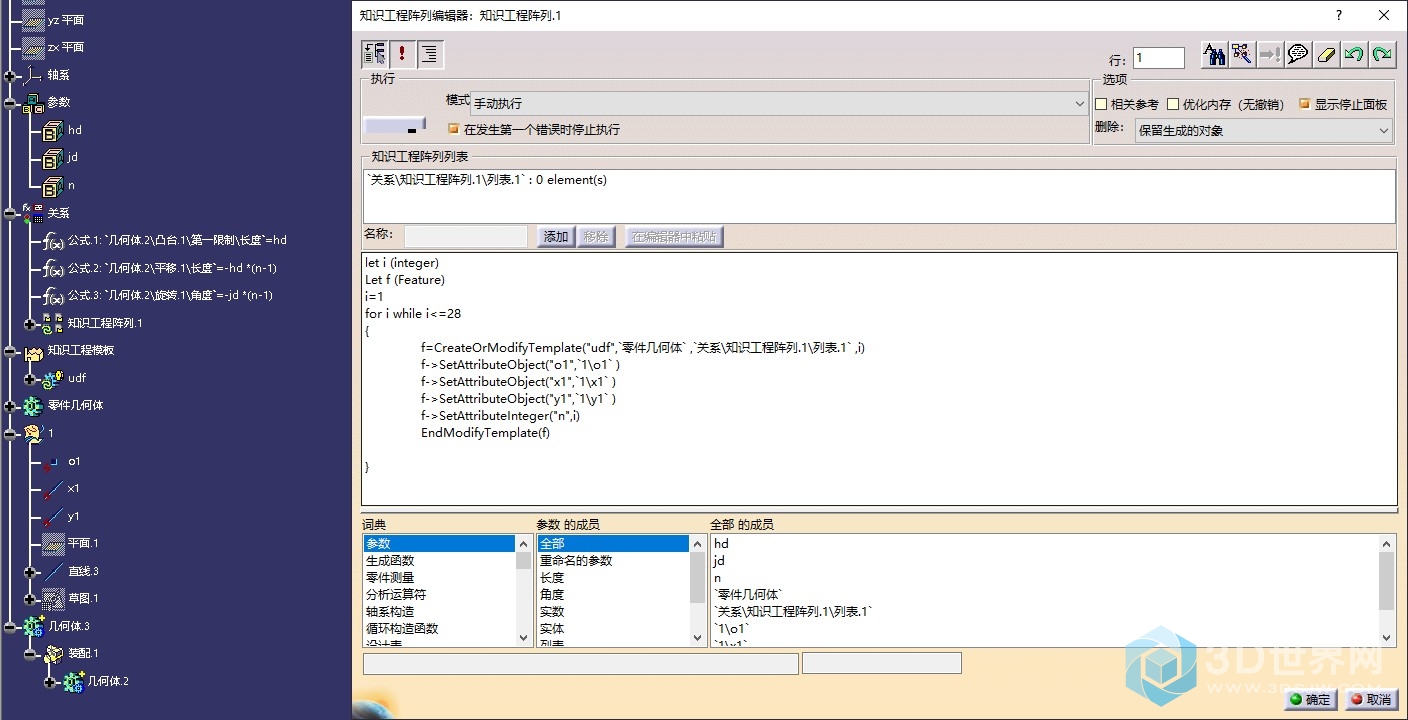The image size is (1408, 720).
Task: Expand the 零件几何体 tree node
Action: (10, 406)
